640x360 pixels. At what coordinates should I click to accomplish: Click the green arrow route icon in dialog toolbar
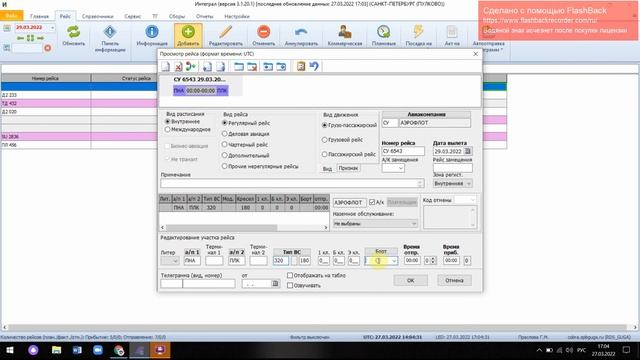tap(191, 67)
